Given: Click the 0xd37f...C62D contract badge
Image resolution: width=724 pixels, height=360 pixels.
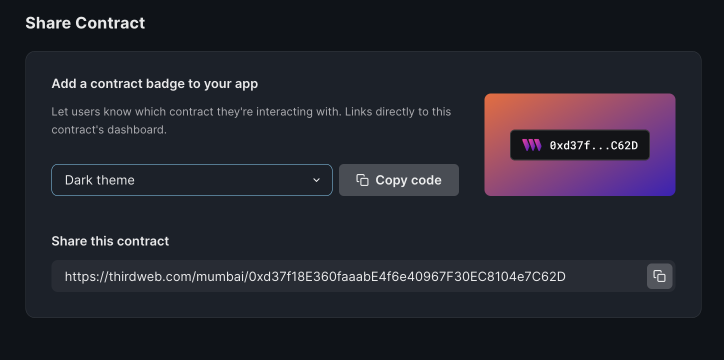Looking at the screenshot, I should click(x=579, y=145).
